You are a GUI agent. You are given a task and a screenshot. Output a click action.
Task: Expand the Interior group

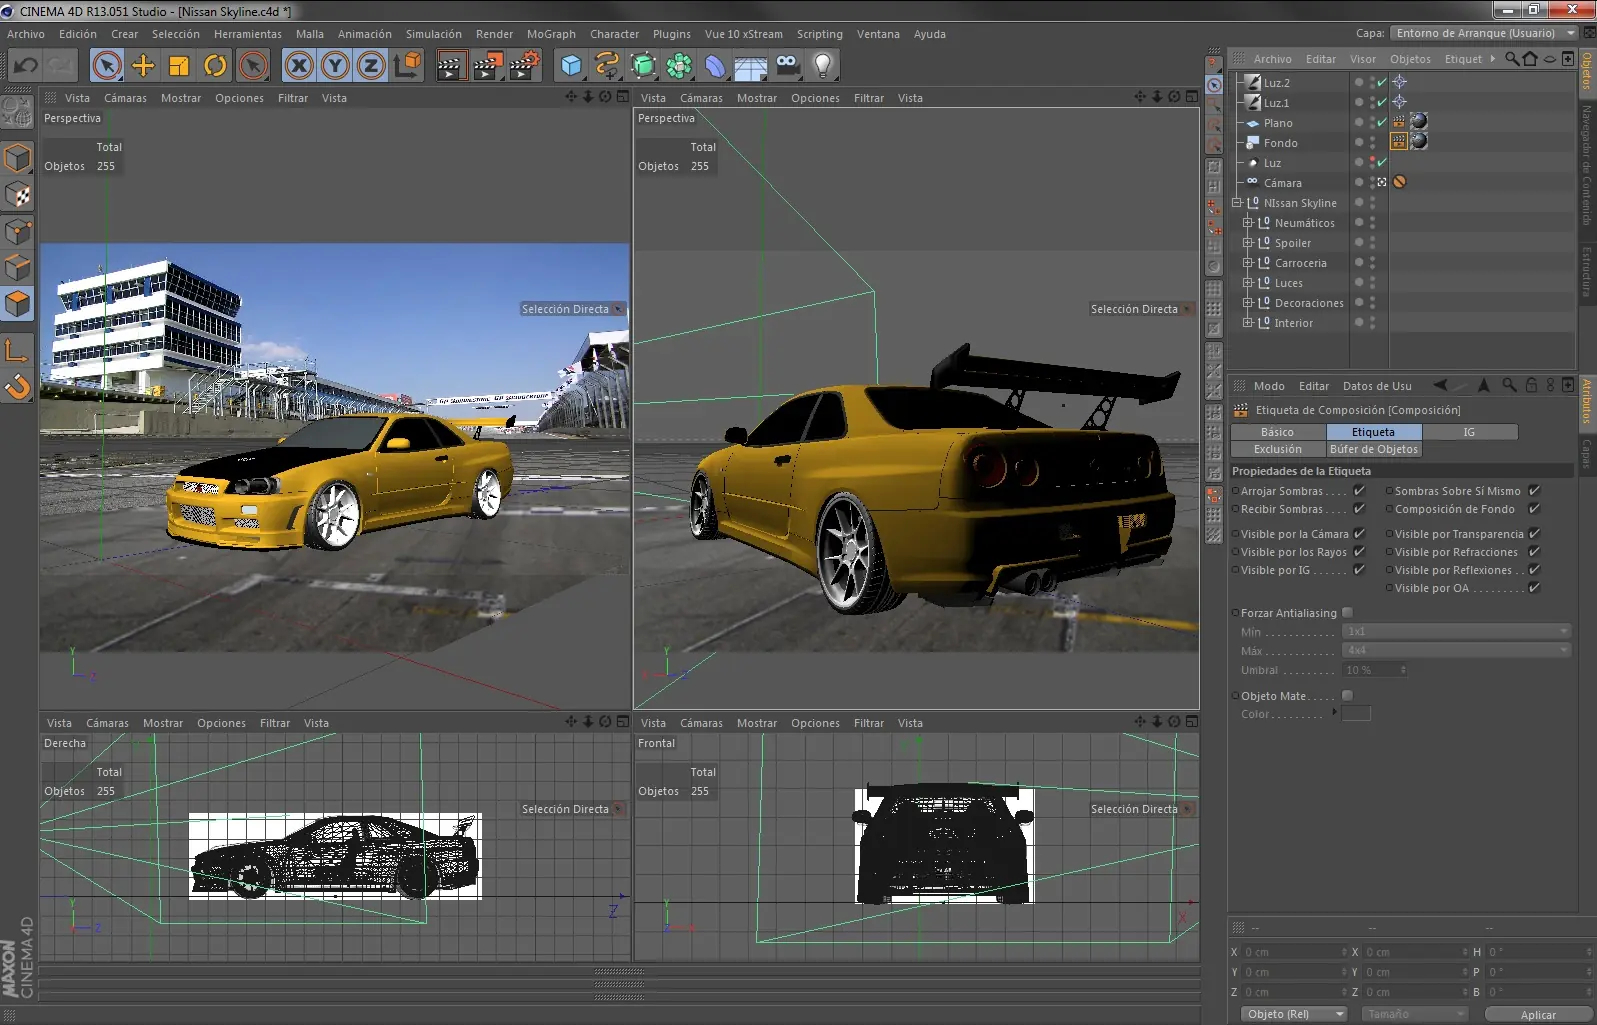(1247, 322)
